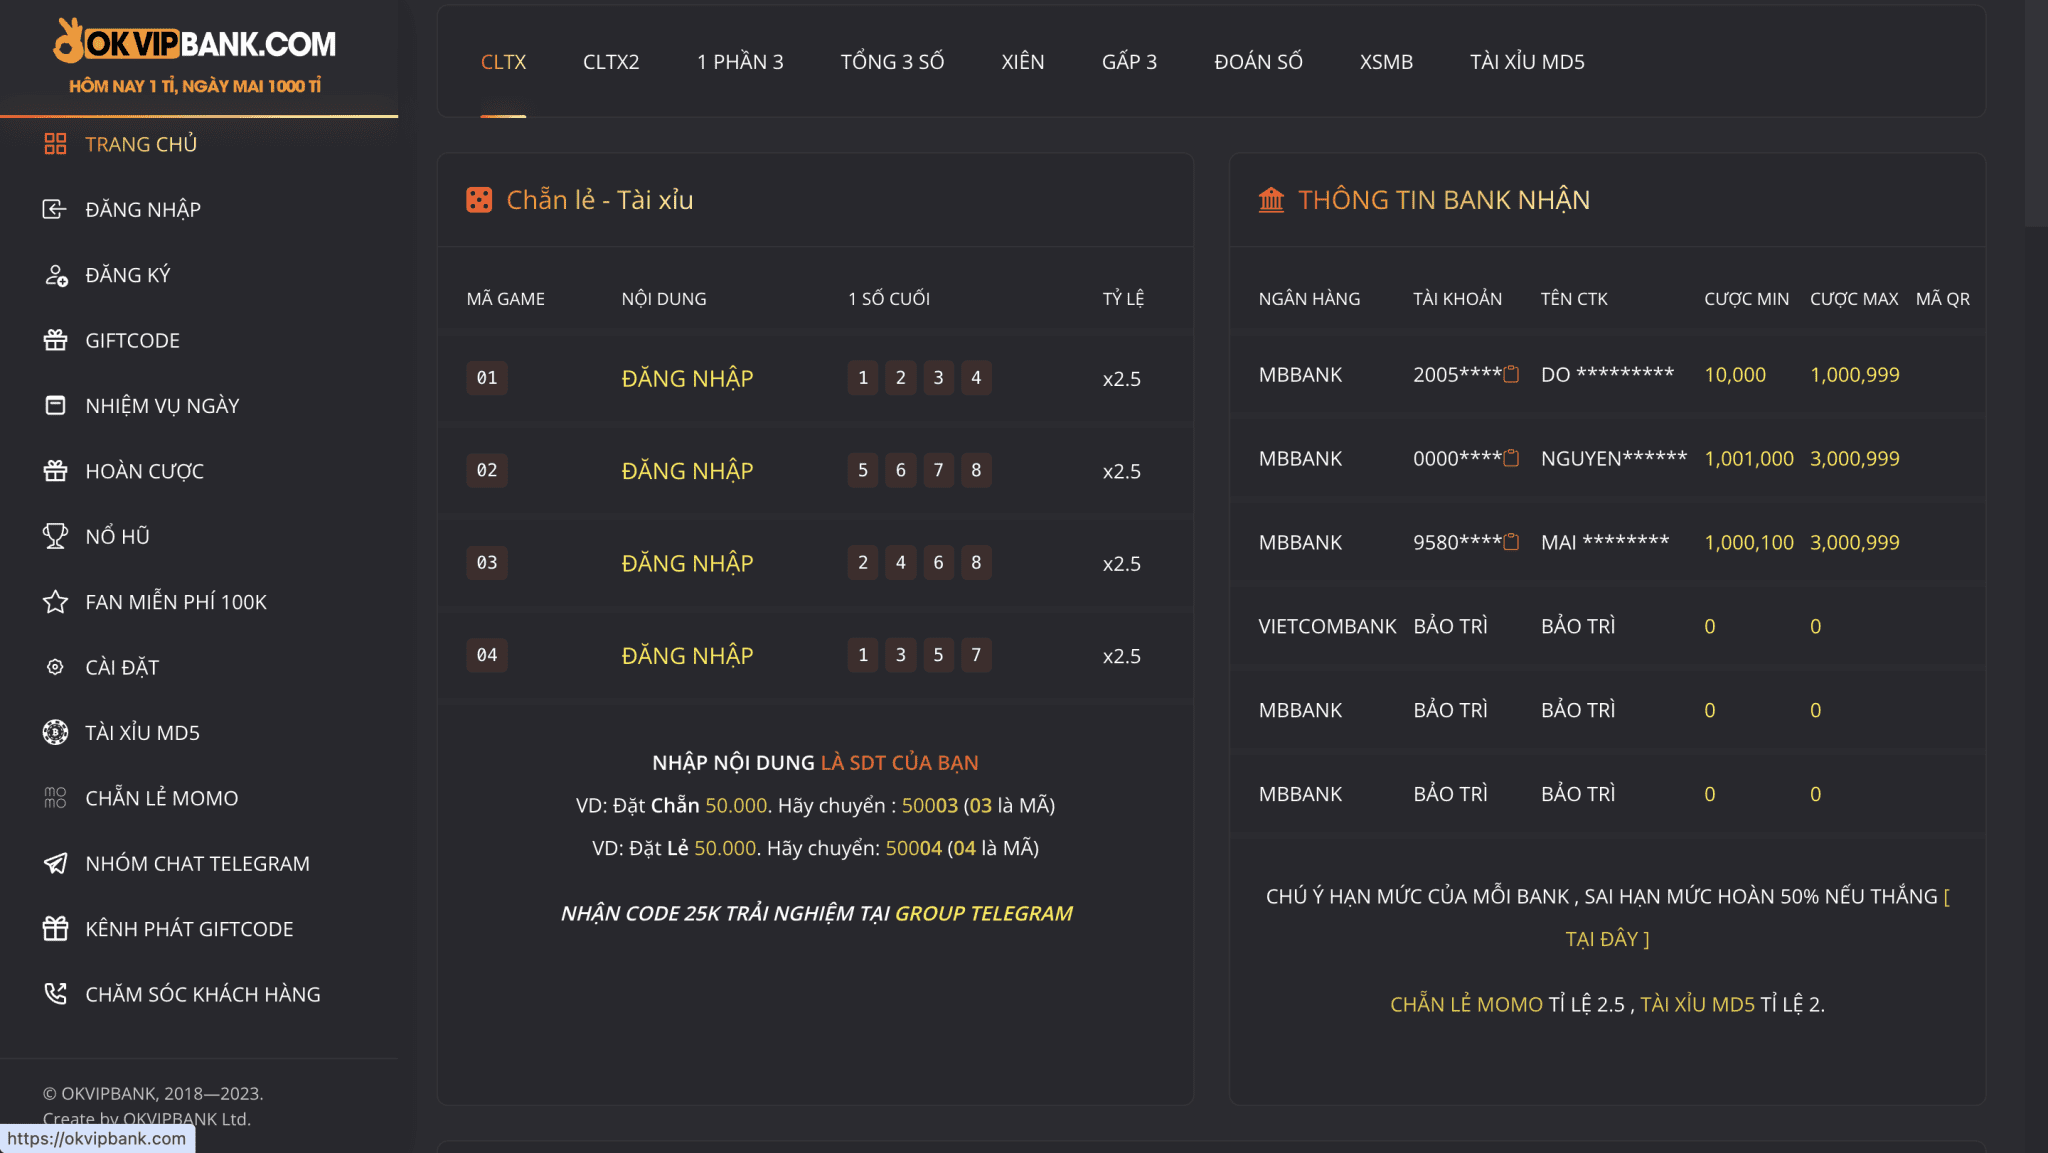2048x1153 pixels.
Task: Open the 1 PHẦN 3 tab
Action: click(740, 62)
